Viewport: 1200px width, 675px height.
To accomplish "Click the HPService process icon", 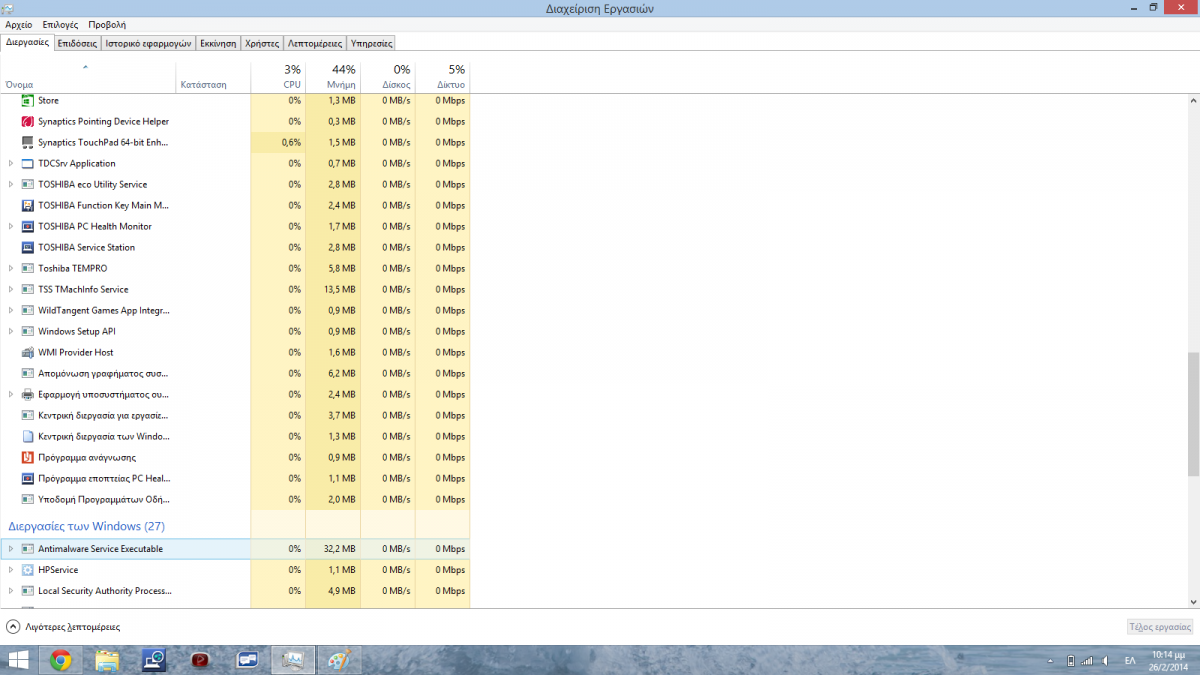I will pos(28,570).
